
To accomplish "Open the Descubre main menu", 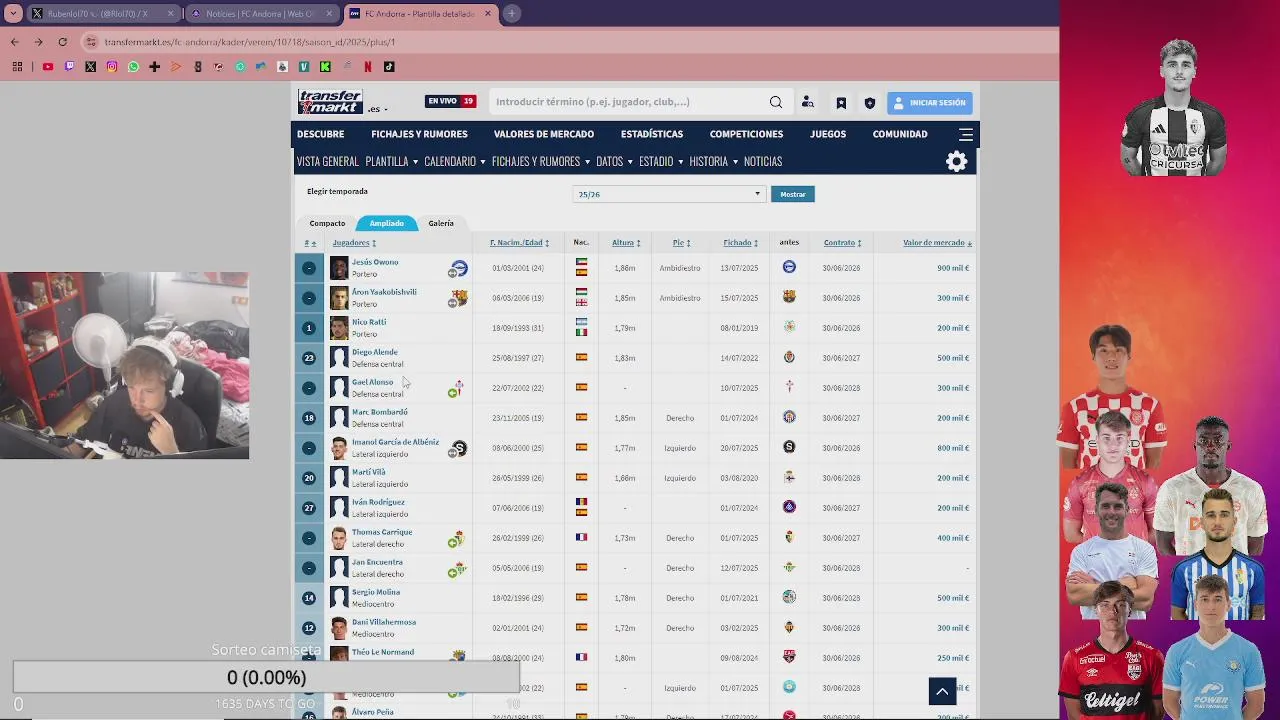I will click(x=320, y=134).
